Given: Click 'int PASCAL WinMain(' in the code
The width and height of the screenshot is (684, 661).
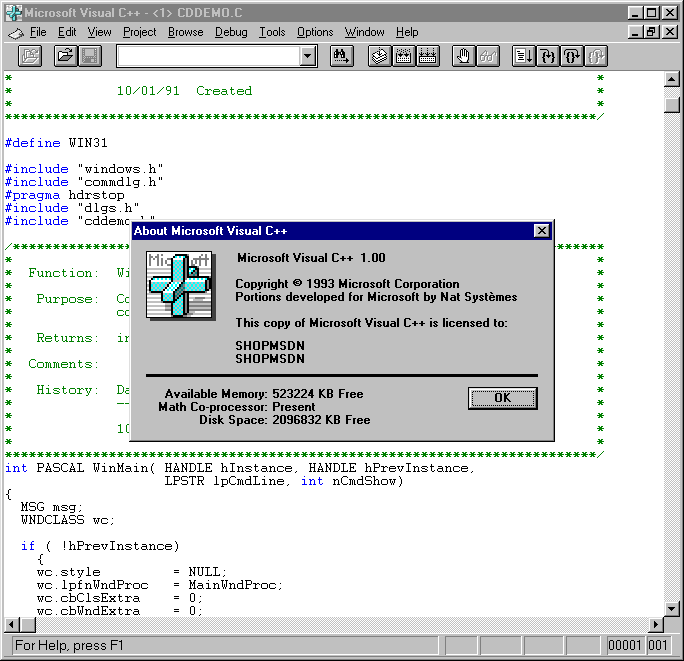Looking at the screenshot, I should coord(80,468).
